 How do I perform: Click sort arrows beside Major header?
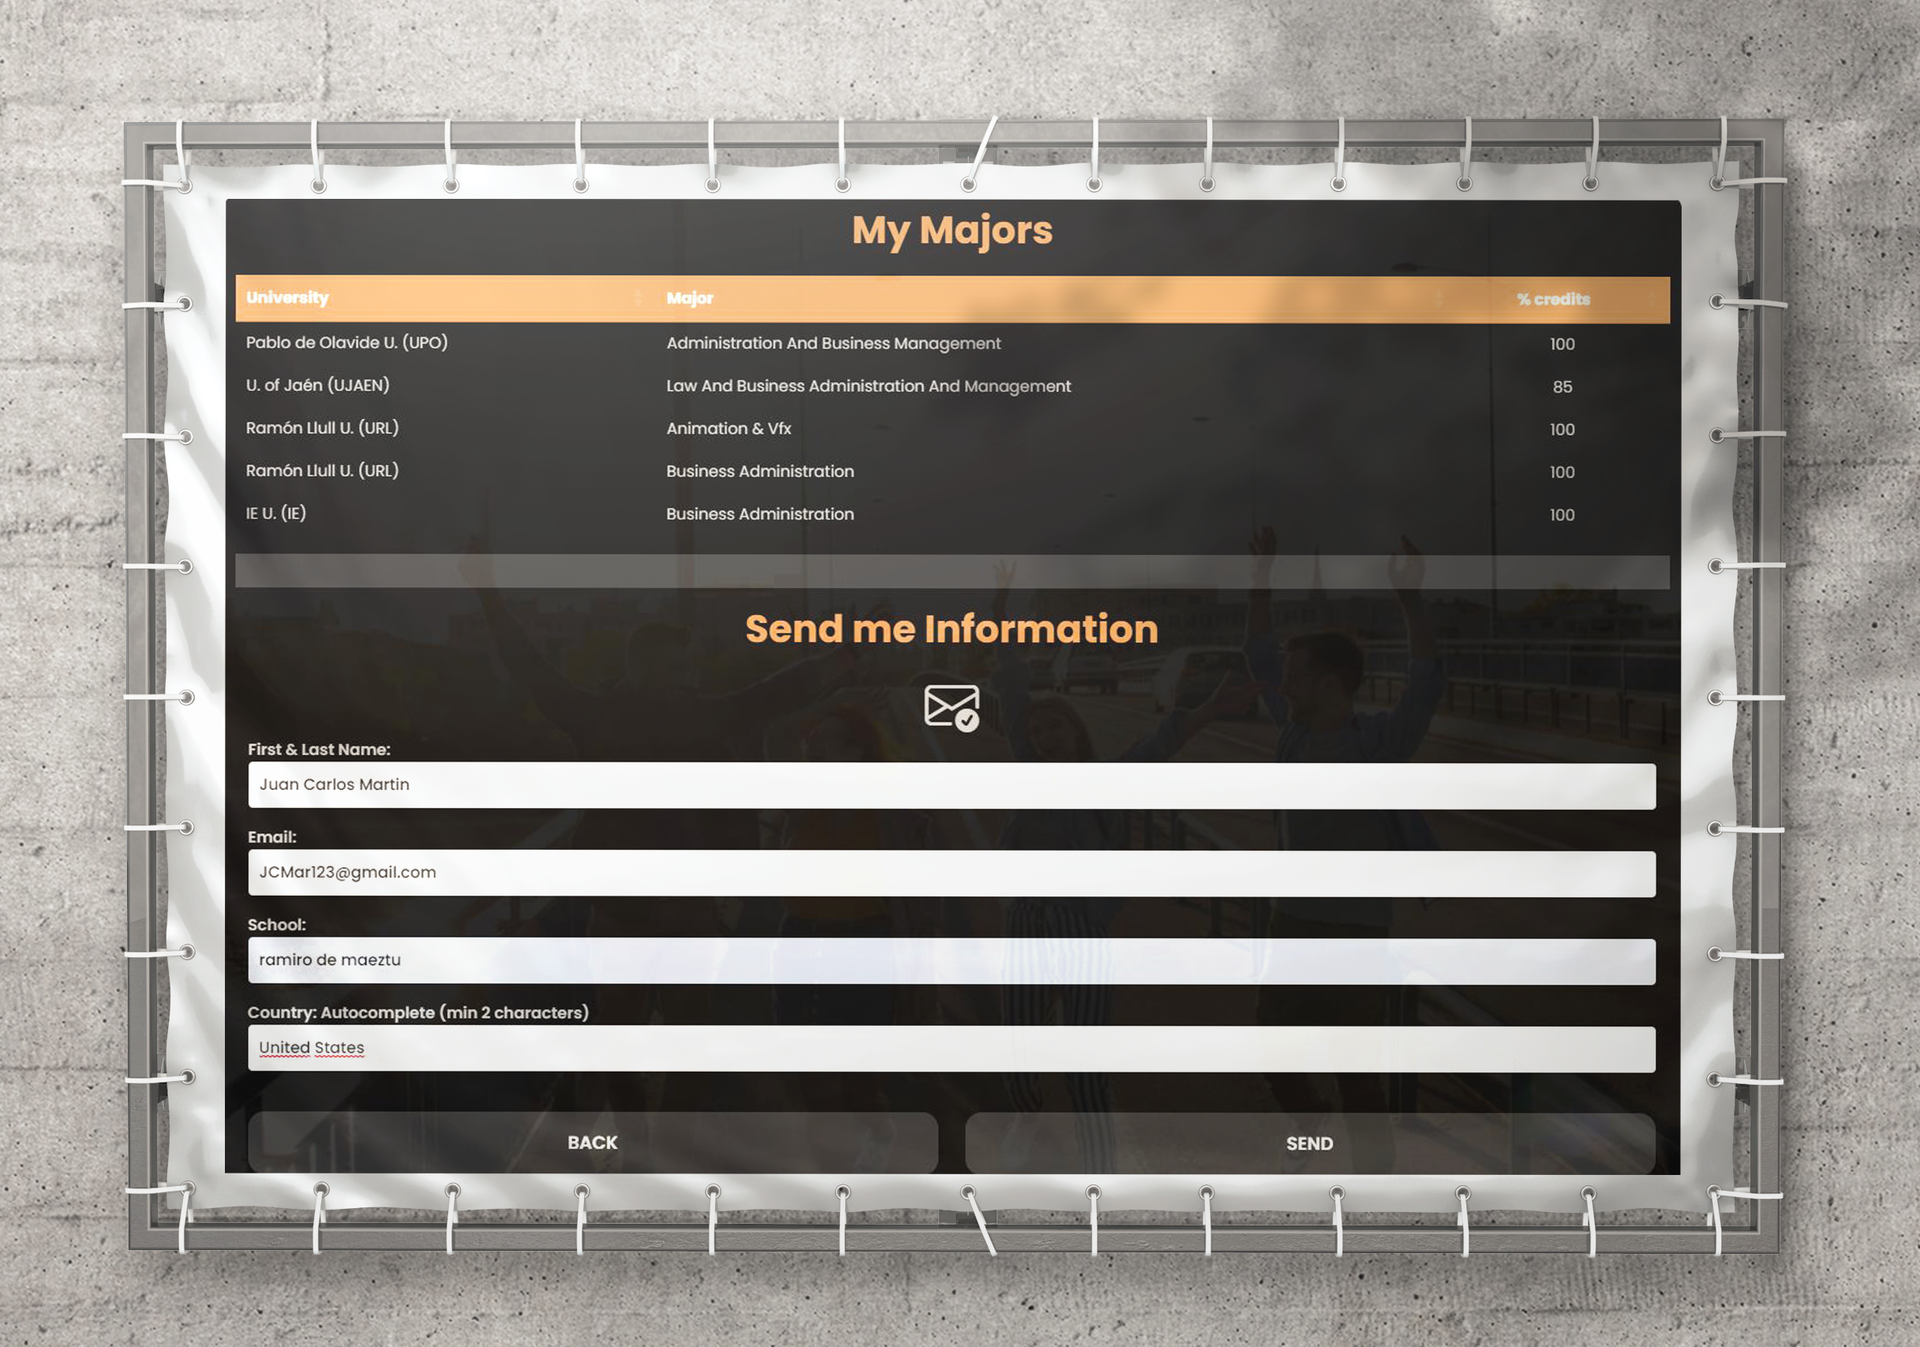point(1439,299)
